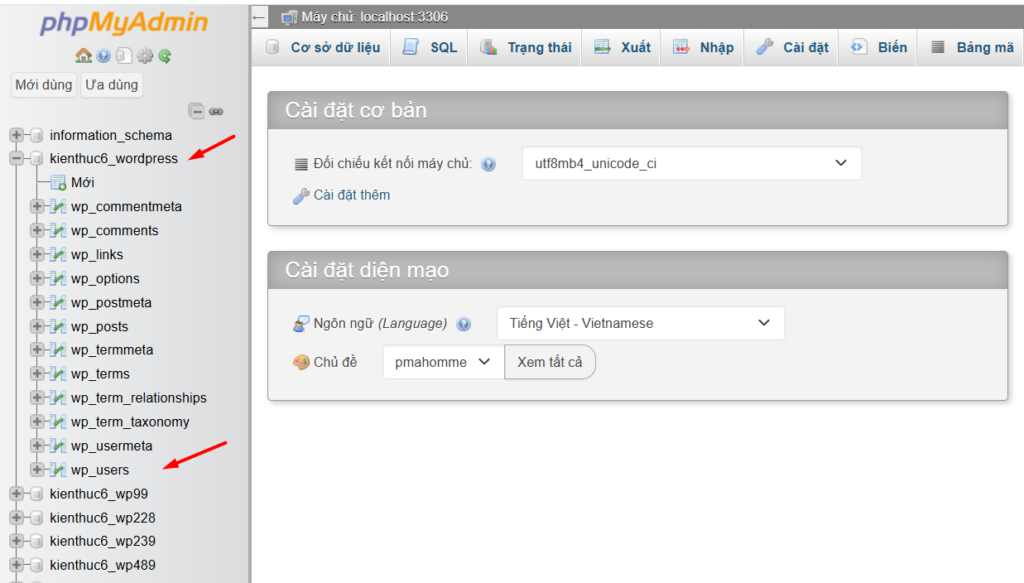Expand the wp_users table node
1024x583 pixels.
click(37, 469)
